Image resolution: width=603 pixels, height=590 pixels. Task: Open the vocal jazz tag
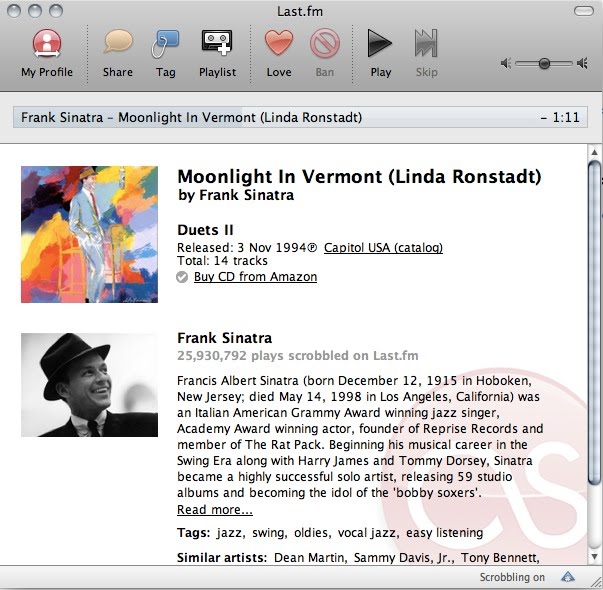point(366,533)
